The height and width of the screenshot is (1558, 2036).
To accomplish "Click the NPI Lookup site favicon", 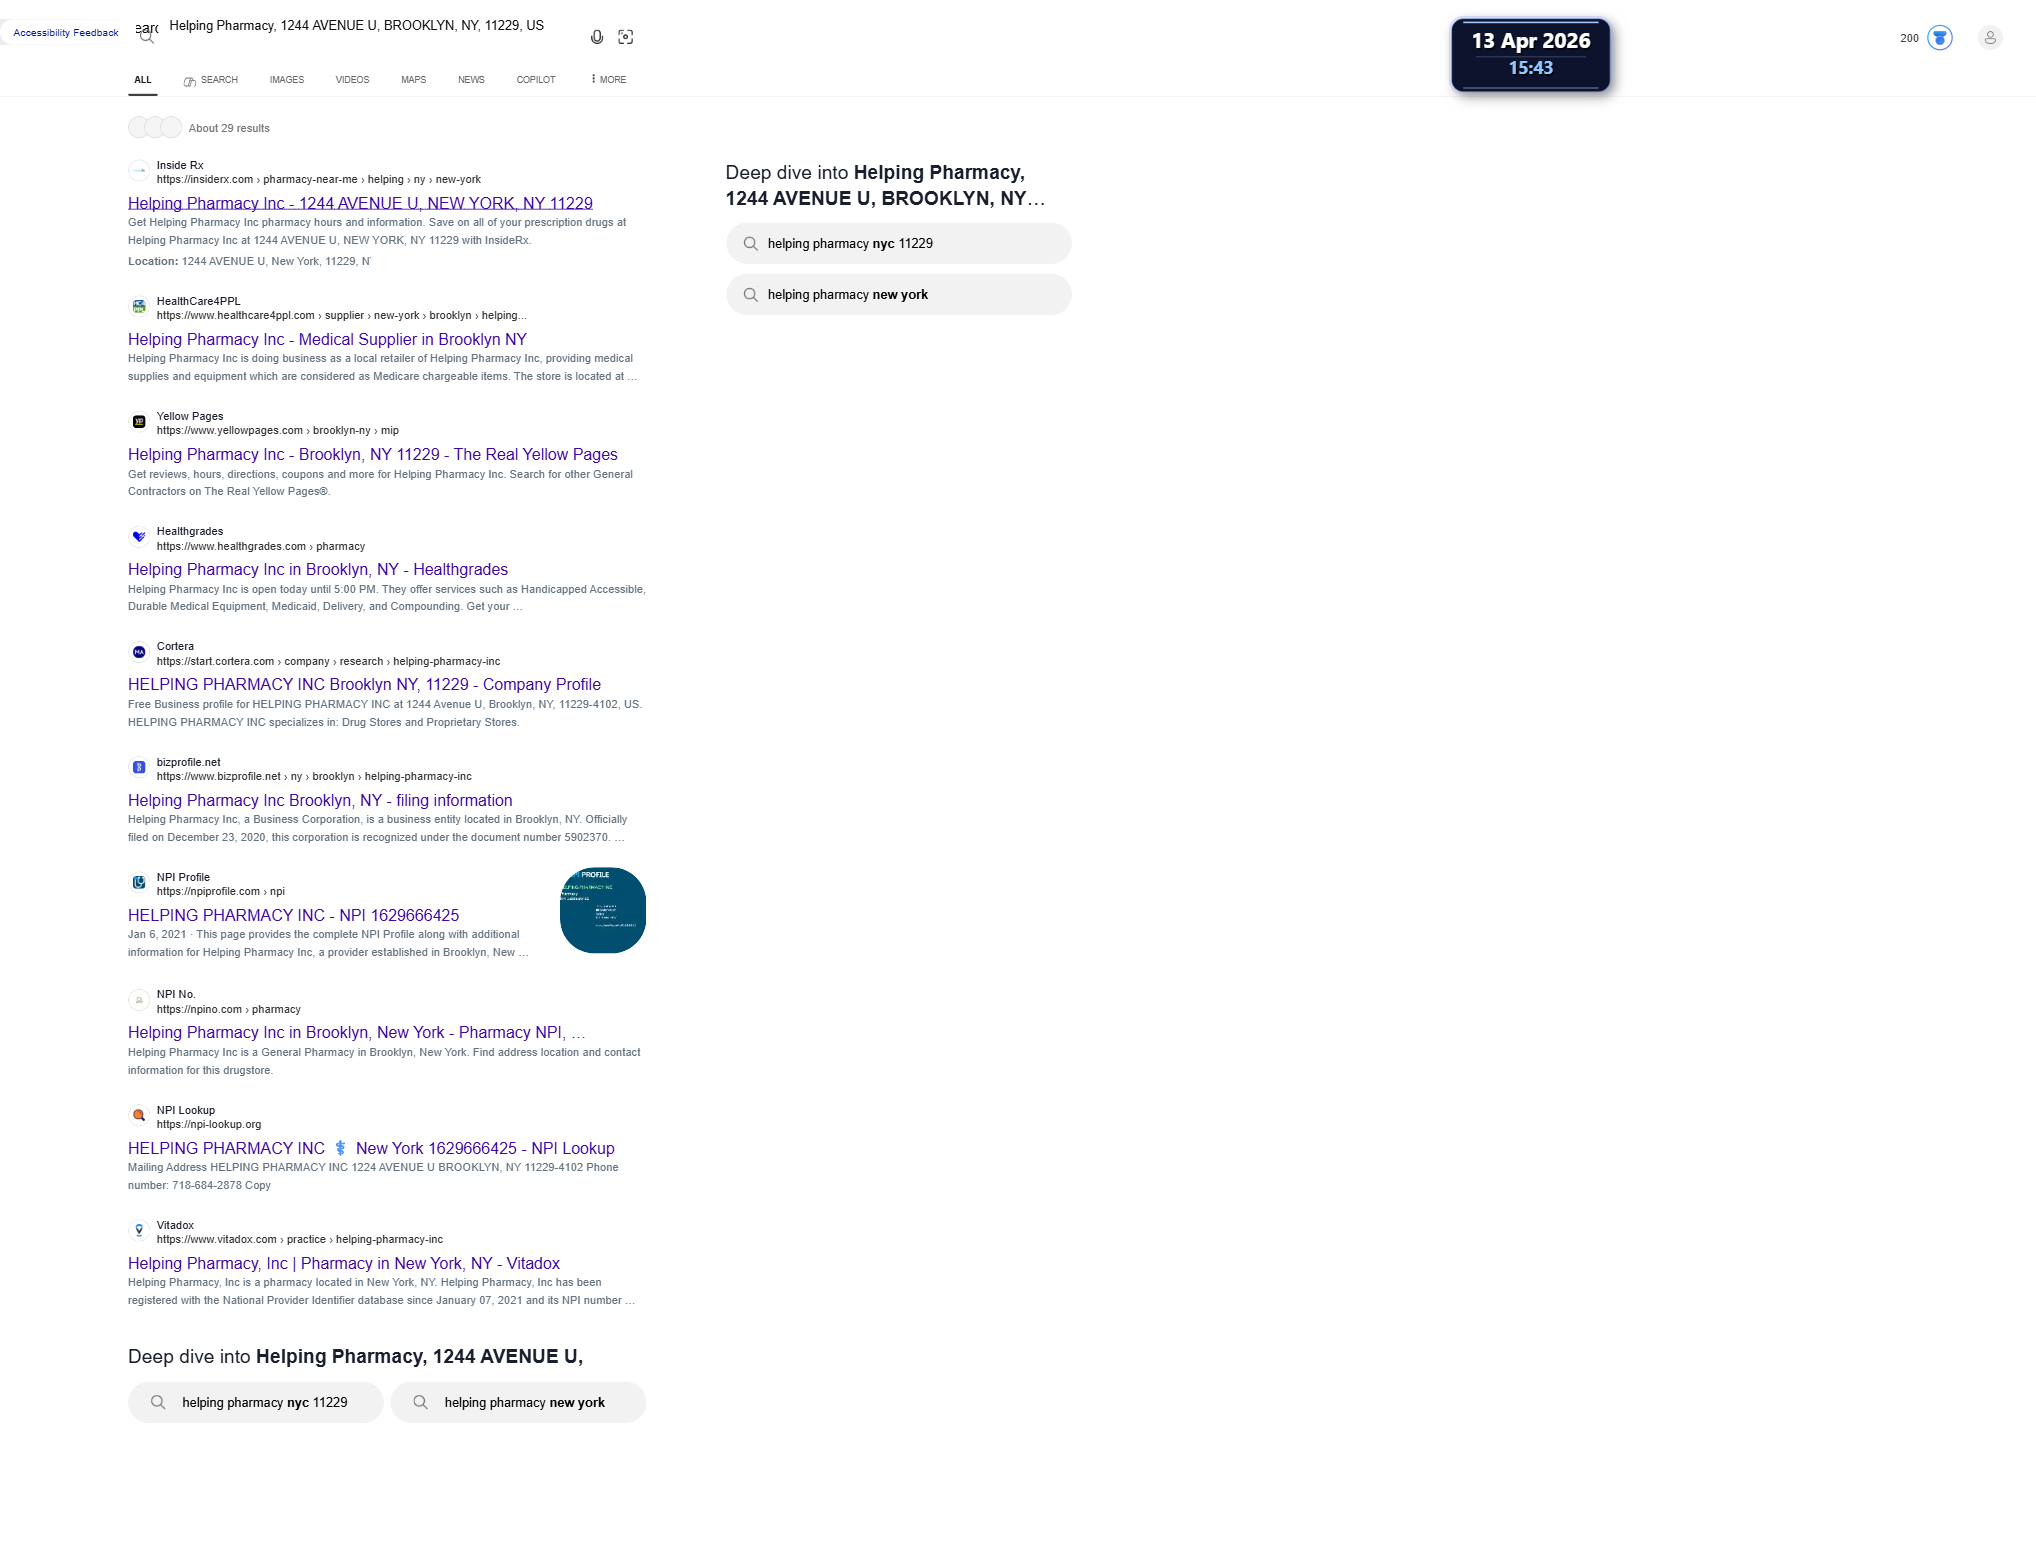I will [x=139, y=1116].
